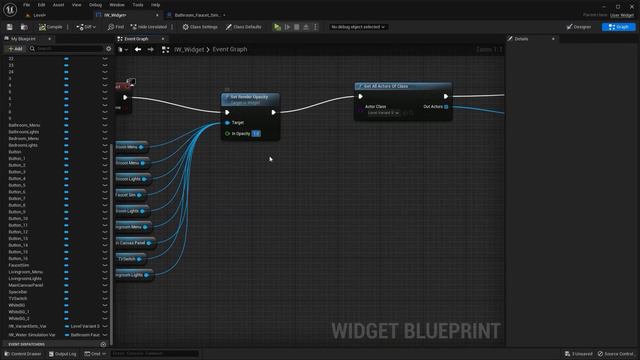Navigate forward in graph history
Screen dimensions: 640x360
[x=151, y=49]
